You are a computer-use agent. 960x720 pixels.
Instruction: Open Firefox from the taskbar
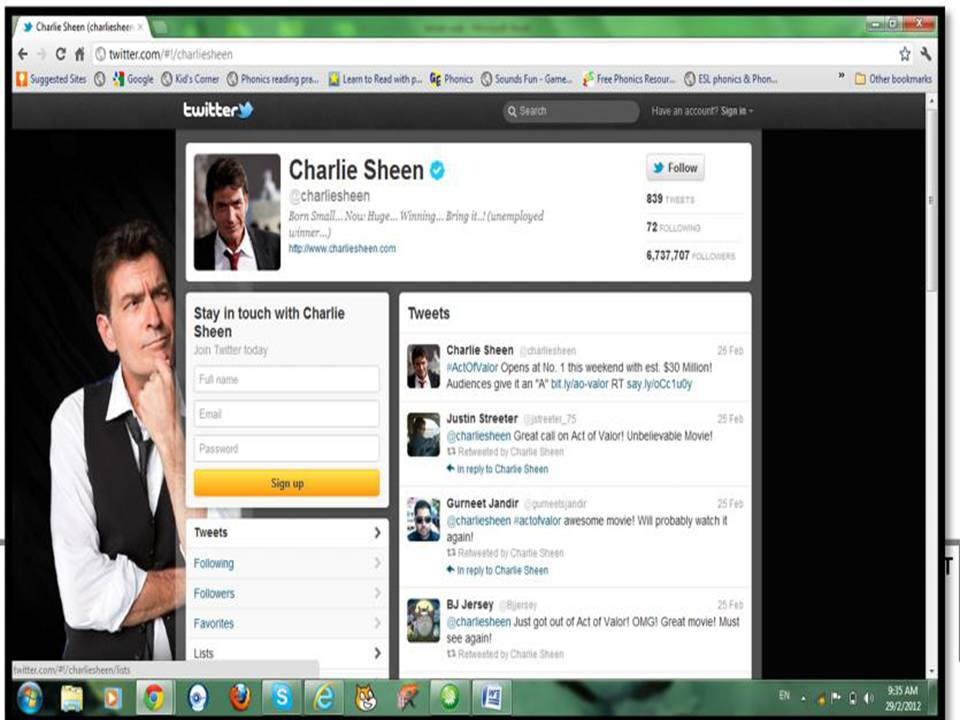click(x=240, y=698)
